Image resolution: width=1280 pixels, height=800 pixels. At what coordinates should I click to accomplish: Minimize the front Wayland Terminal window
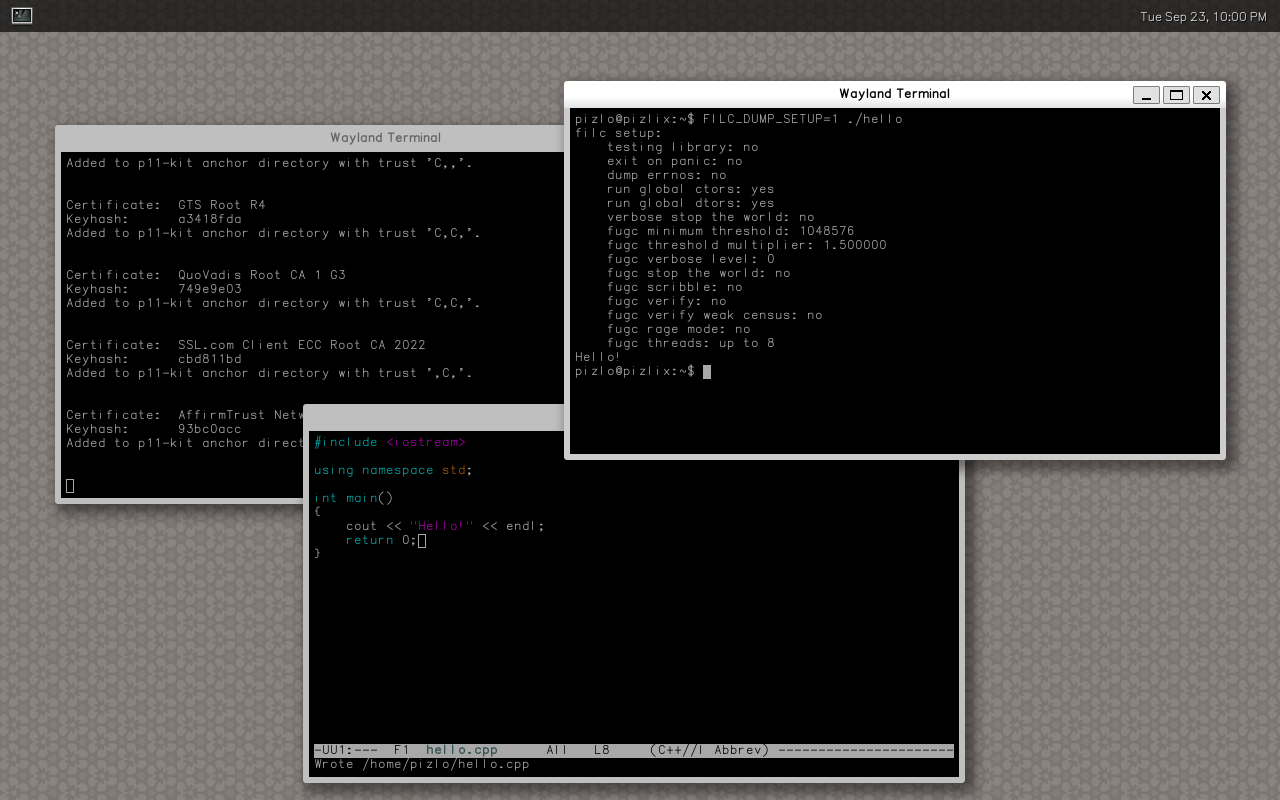point(1146,95)
